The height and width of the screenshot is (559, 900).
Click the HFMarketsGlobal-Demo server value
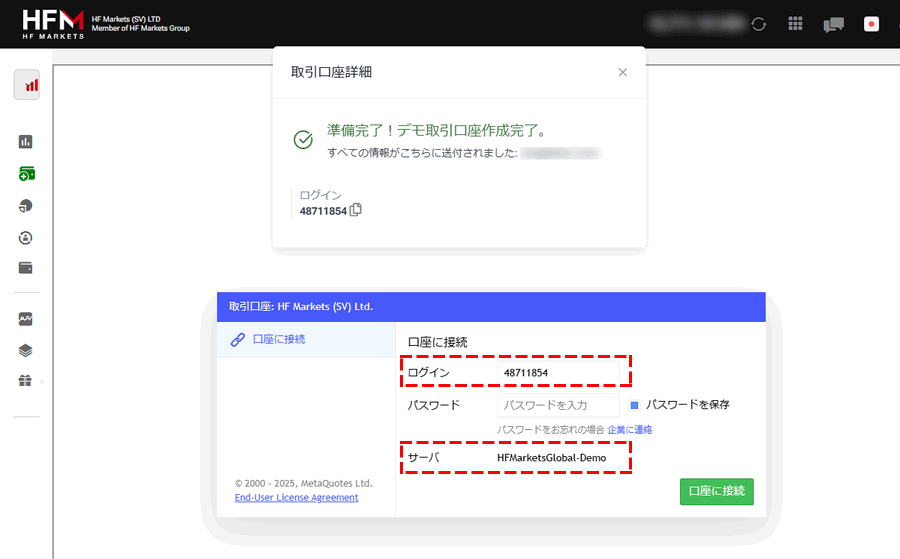pyautogui.click(x=552, y=458)
